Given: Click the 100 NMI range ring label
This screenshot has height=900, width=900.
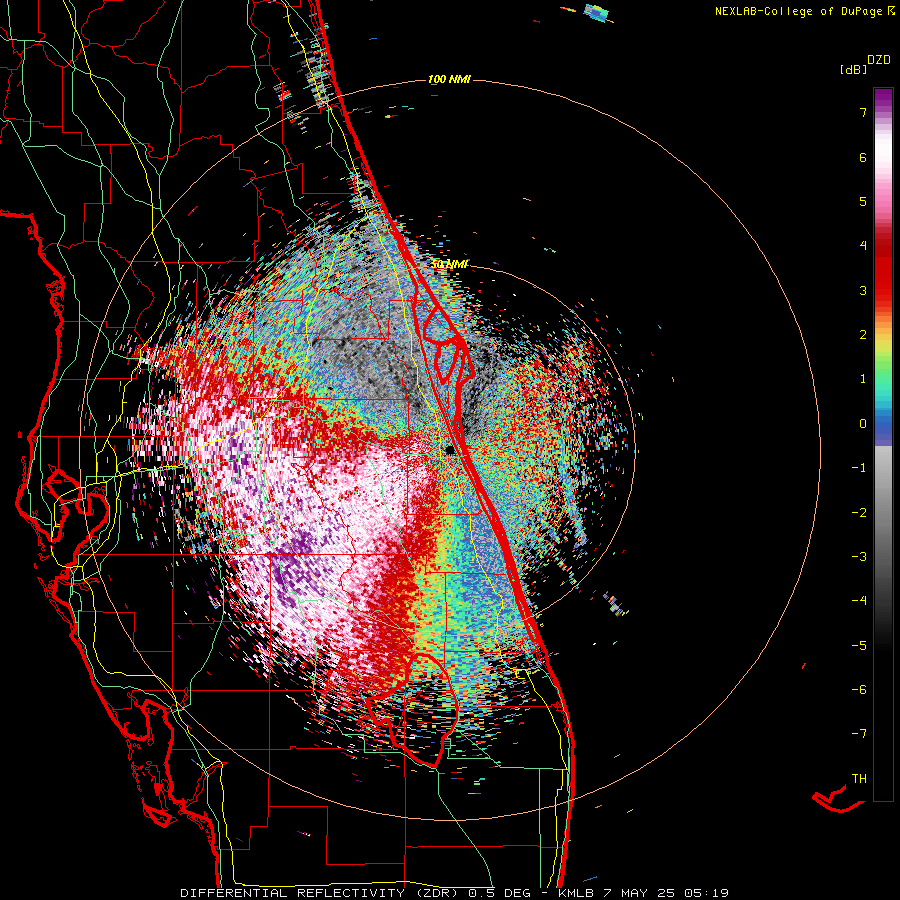Looking at the screenshot, I should pyautogui.click(x=449, y=79).
